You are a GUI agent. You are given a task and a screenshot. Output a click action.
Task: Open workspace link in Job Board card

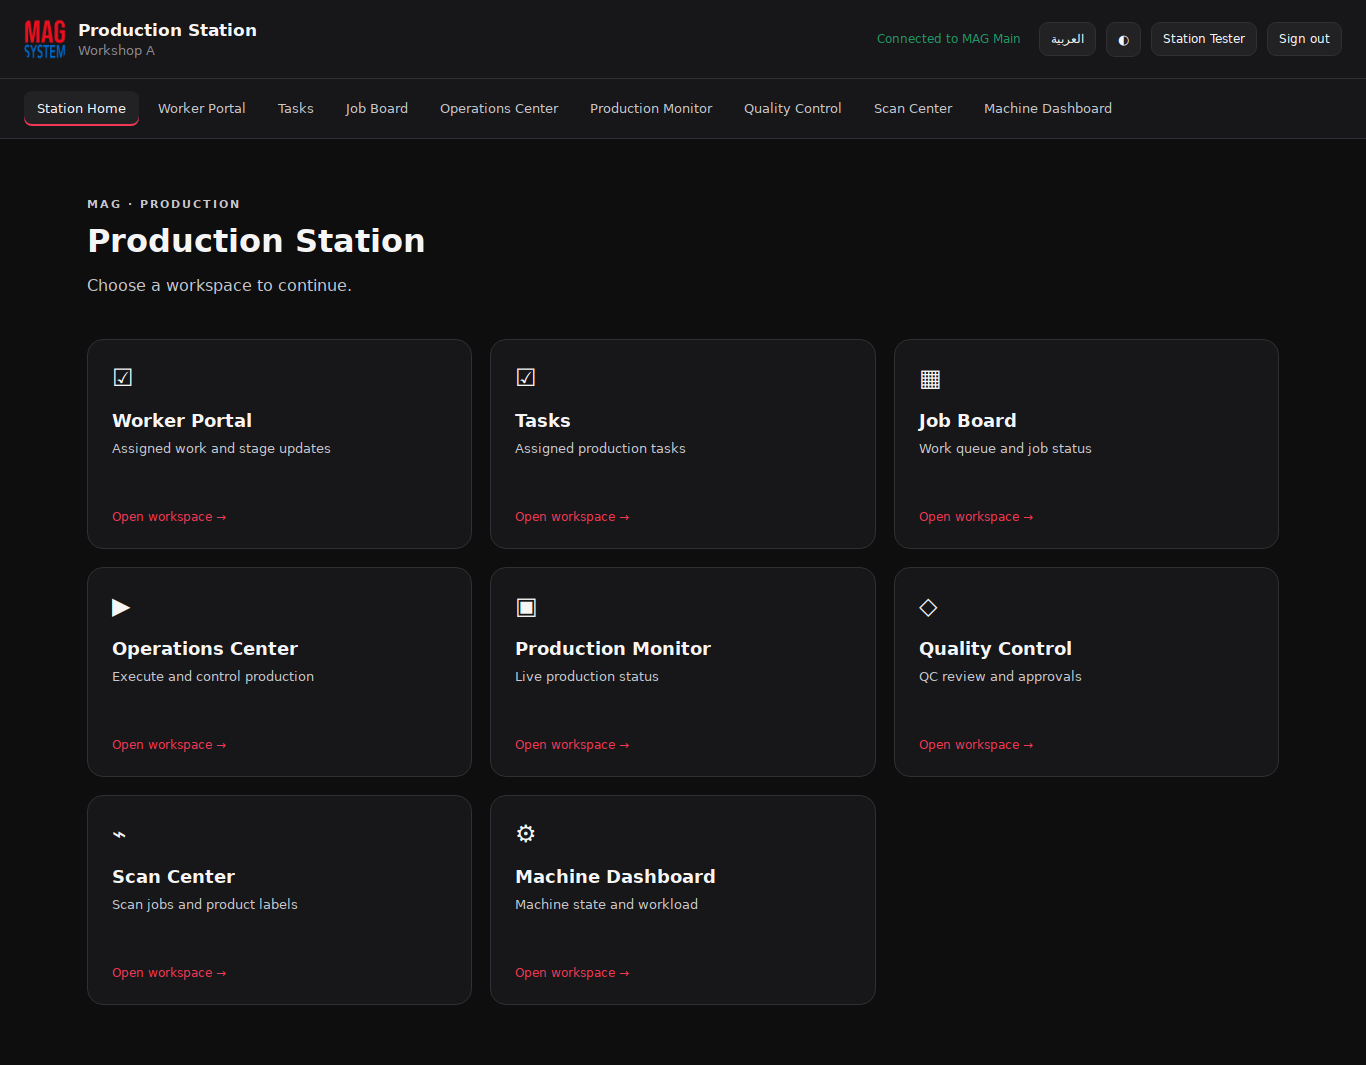tap(976, 517)
